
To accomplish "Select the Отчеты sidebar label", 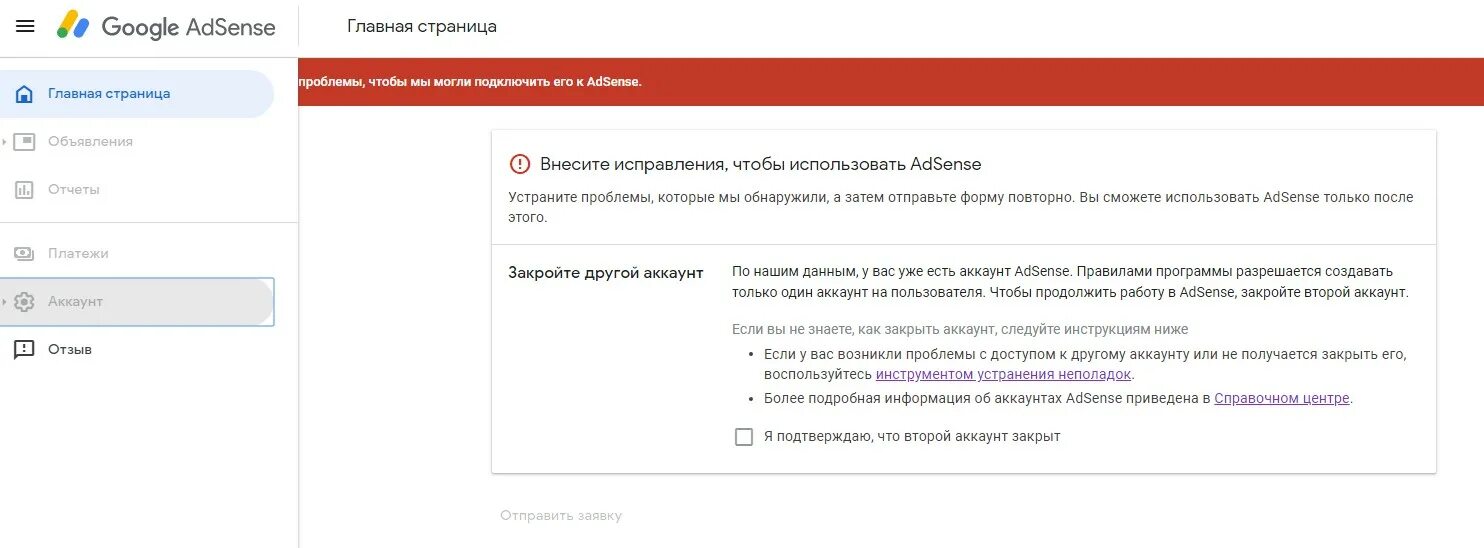I will [x=74, y=190].
